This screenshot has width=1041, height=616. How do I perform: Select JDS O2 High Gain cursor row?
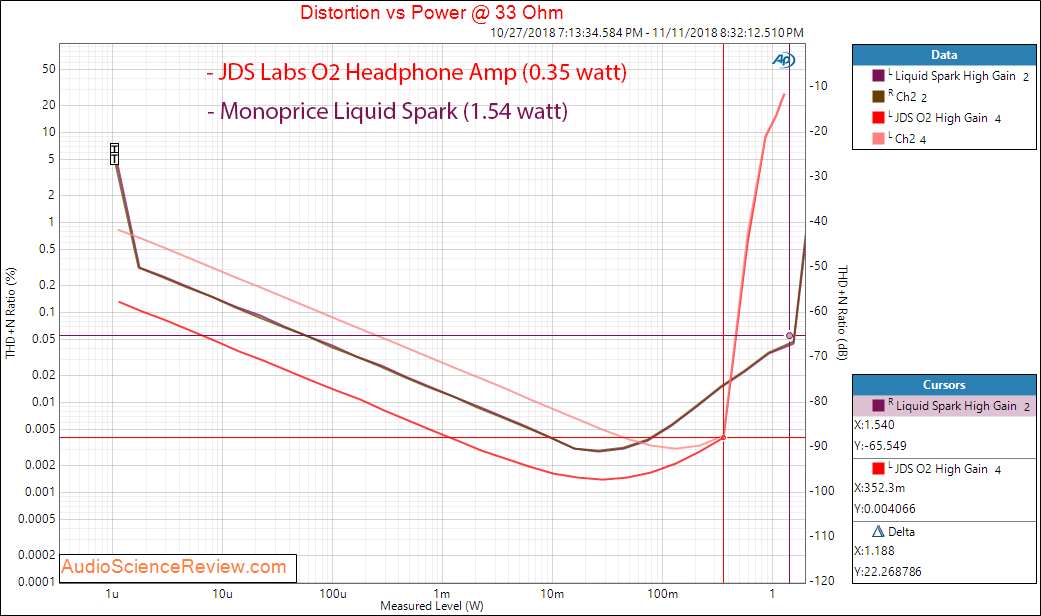pyautogui.click(x=944, y=469)
